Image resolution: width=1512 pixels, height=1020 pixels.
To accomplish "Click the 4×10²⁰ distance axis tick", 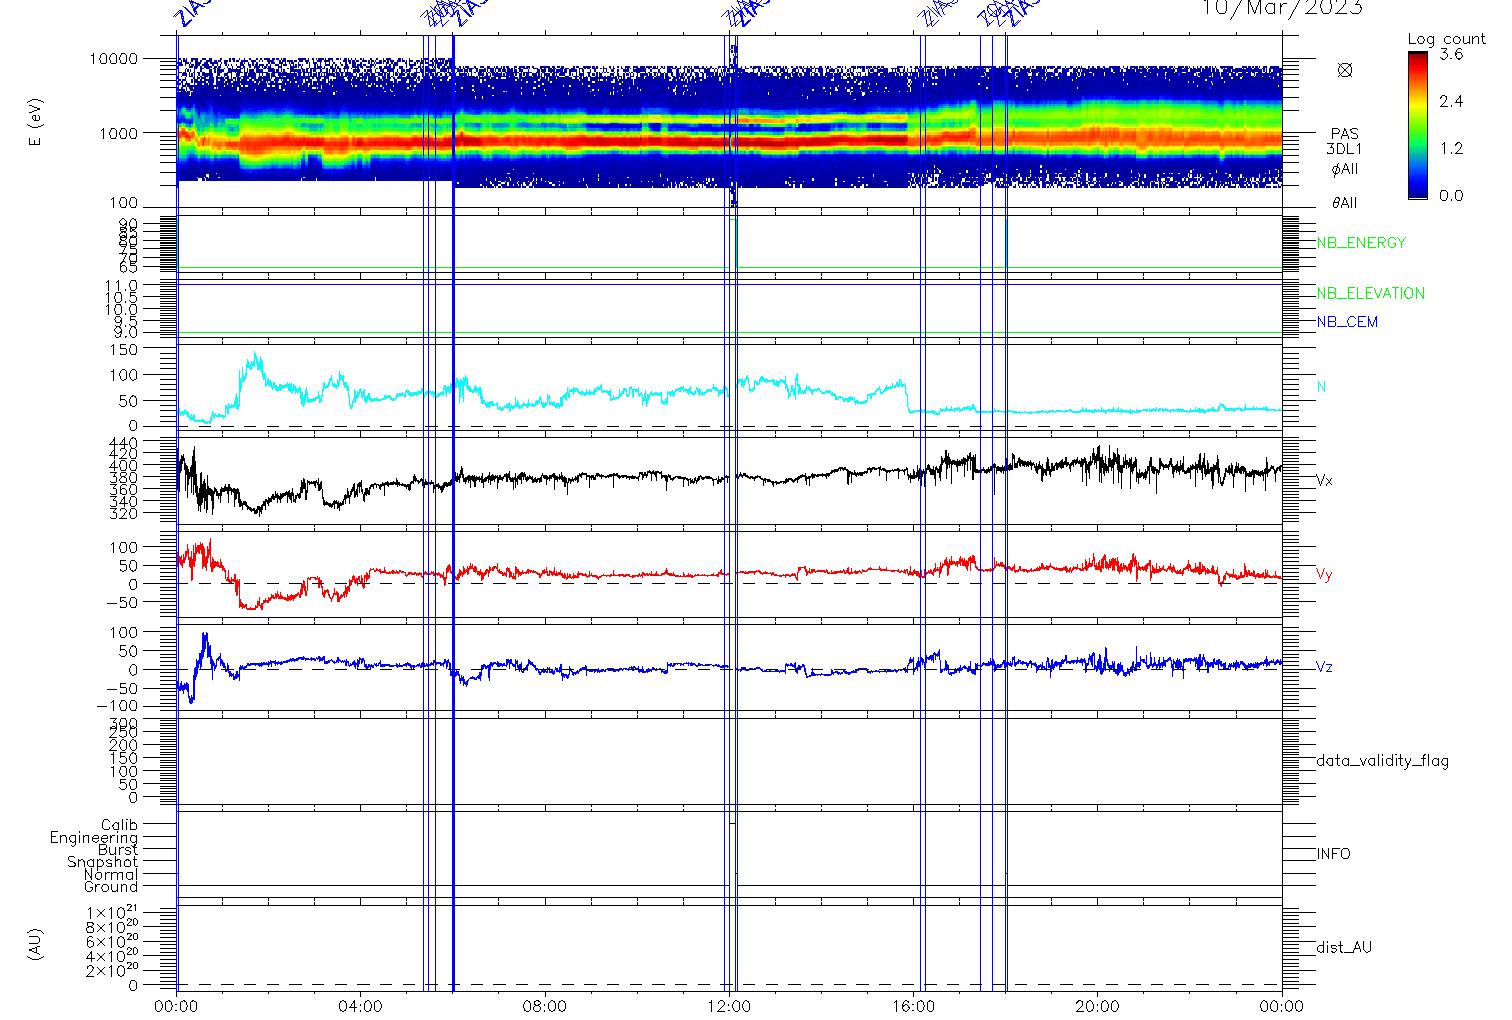I will pyautogui.click(x=113, y=956).
